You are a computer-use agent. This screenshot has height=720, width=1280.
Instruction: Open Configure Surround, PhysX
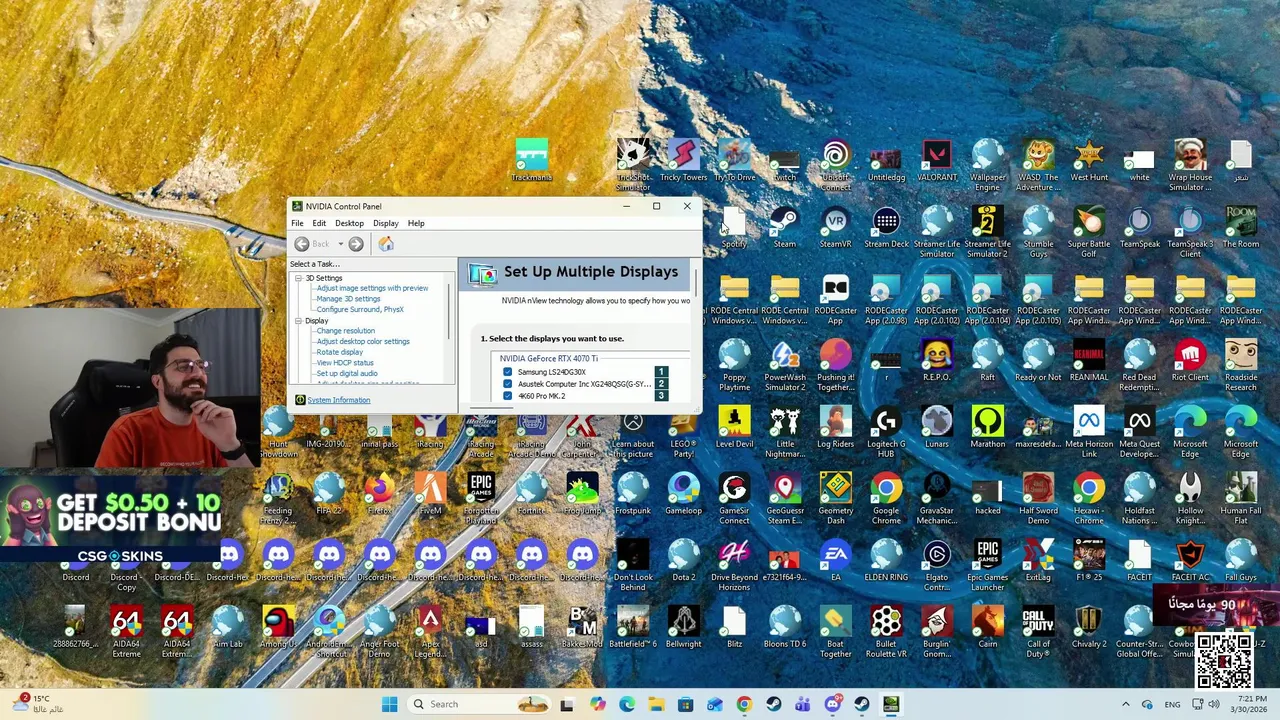pos(360,309)
